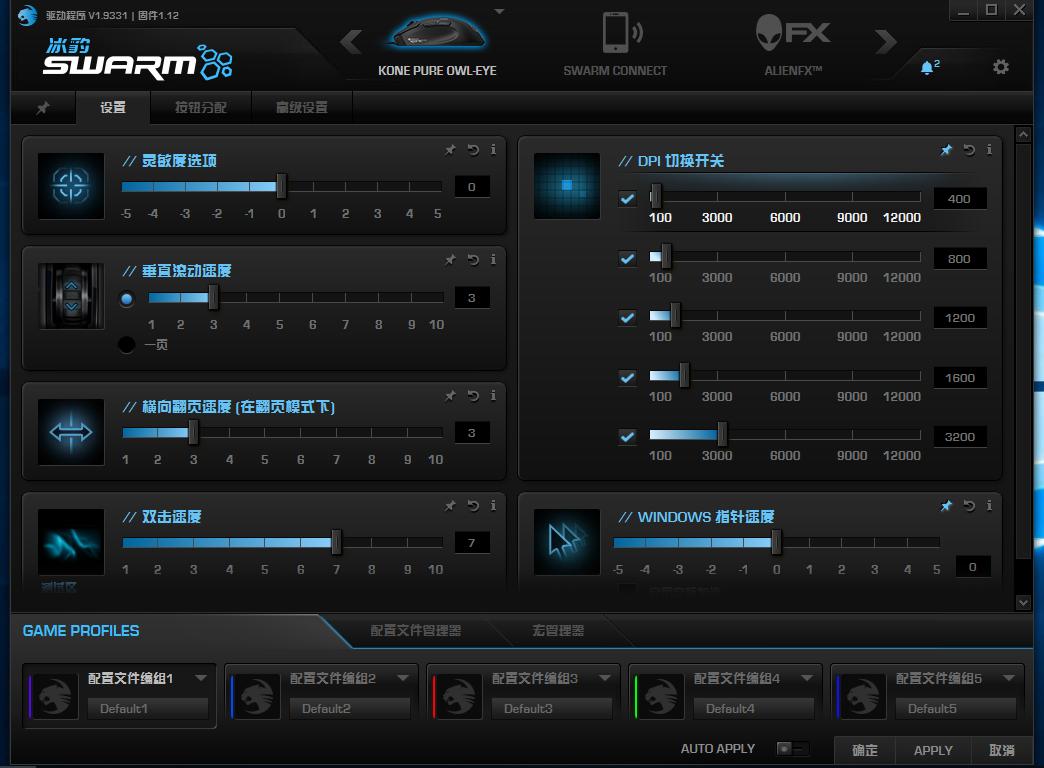Open notifications bell icon
The image size is (1044, 768).
point(929,67)
